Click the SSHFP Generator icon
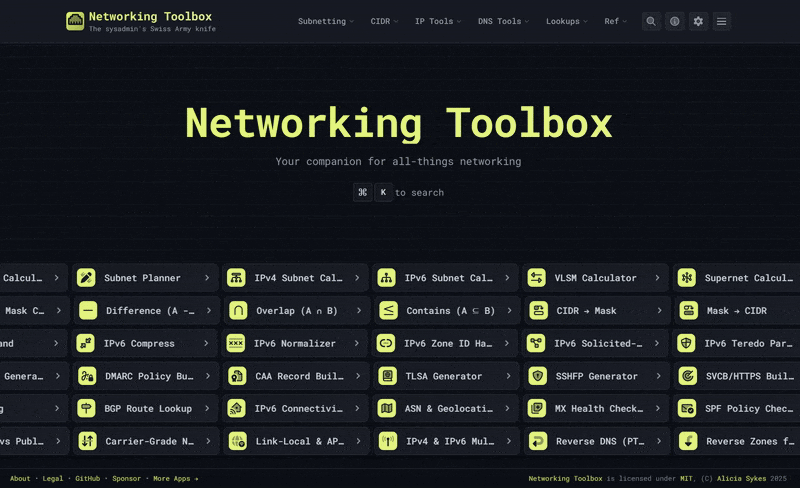Viewport: 800px width, 488px height. (537, 376)
